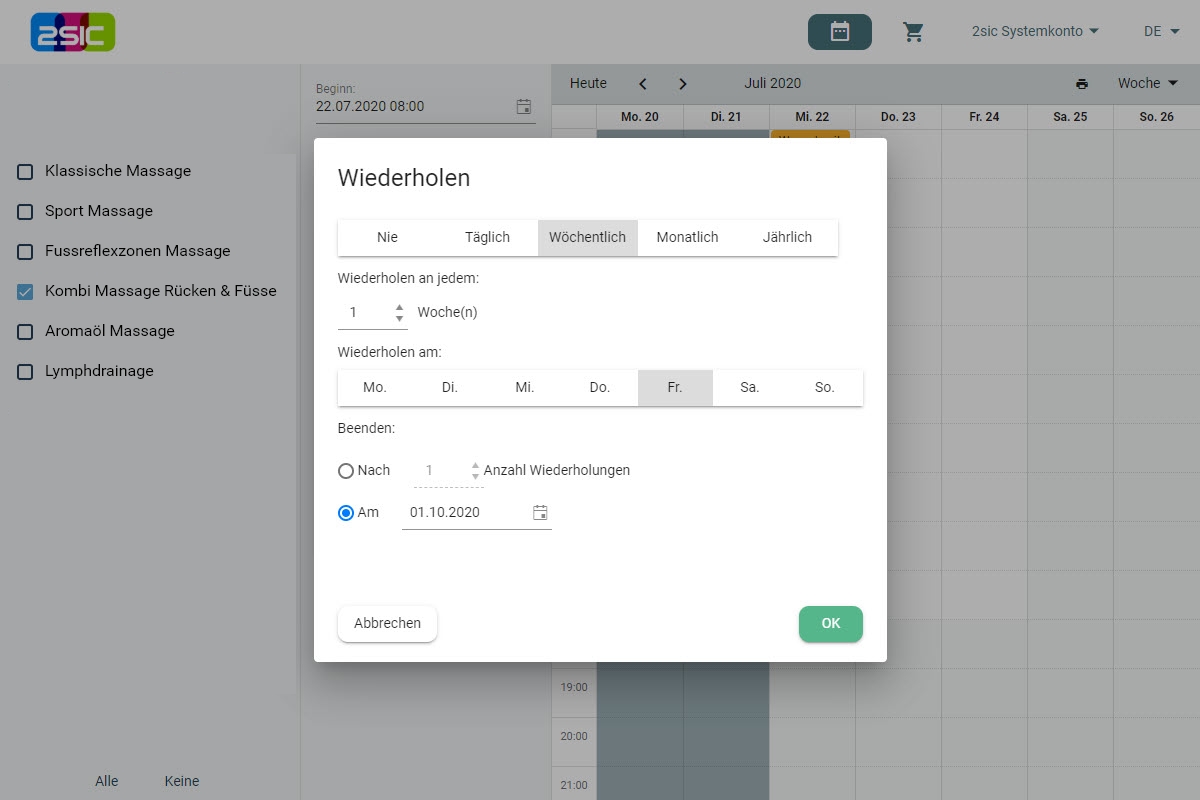Select the 'Nach' radio button

click(346, 471)
